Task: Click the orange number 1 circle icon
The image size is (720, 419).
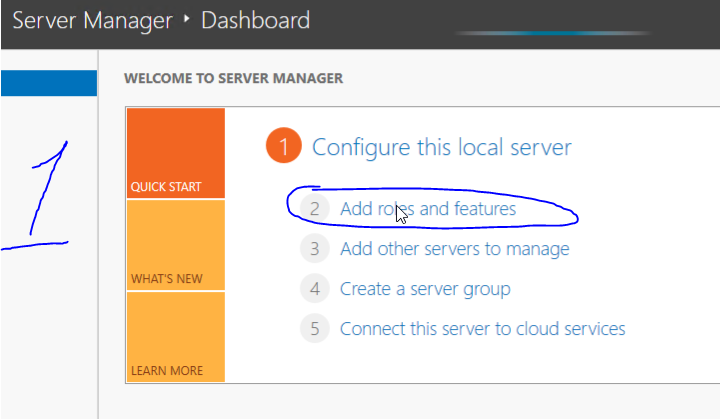Action: (x=284, y=148)
